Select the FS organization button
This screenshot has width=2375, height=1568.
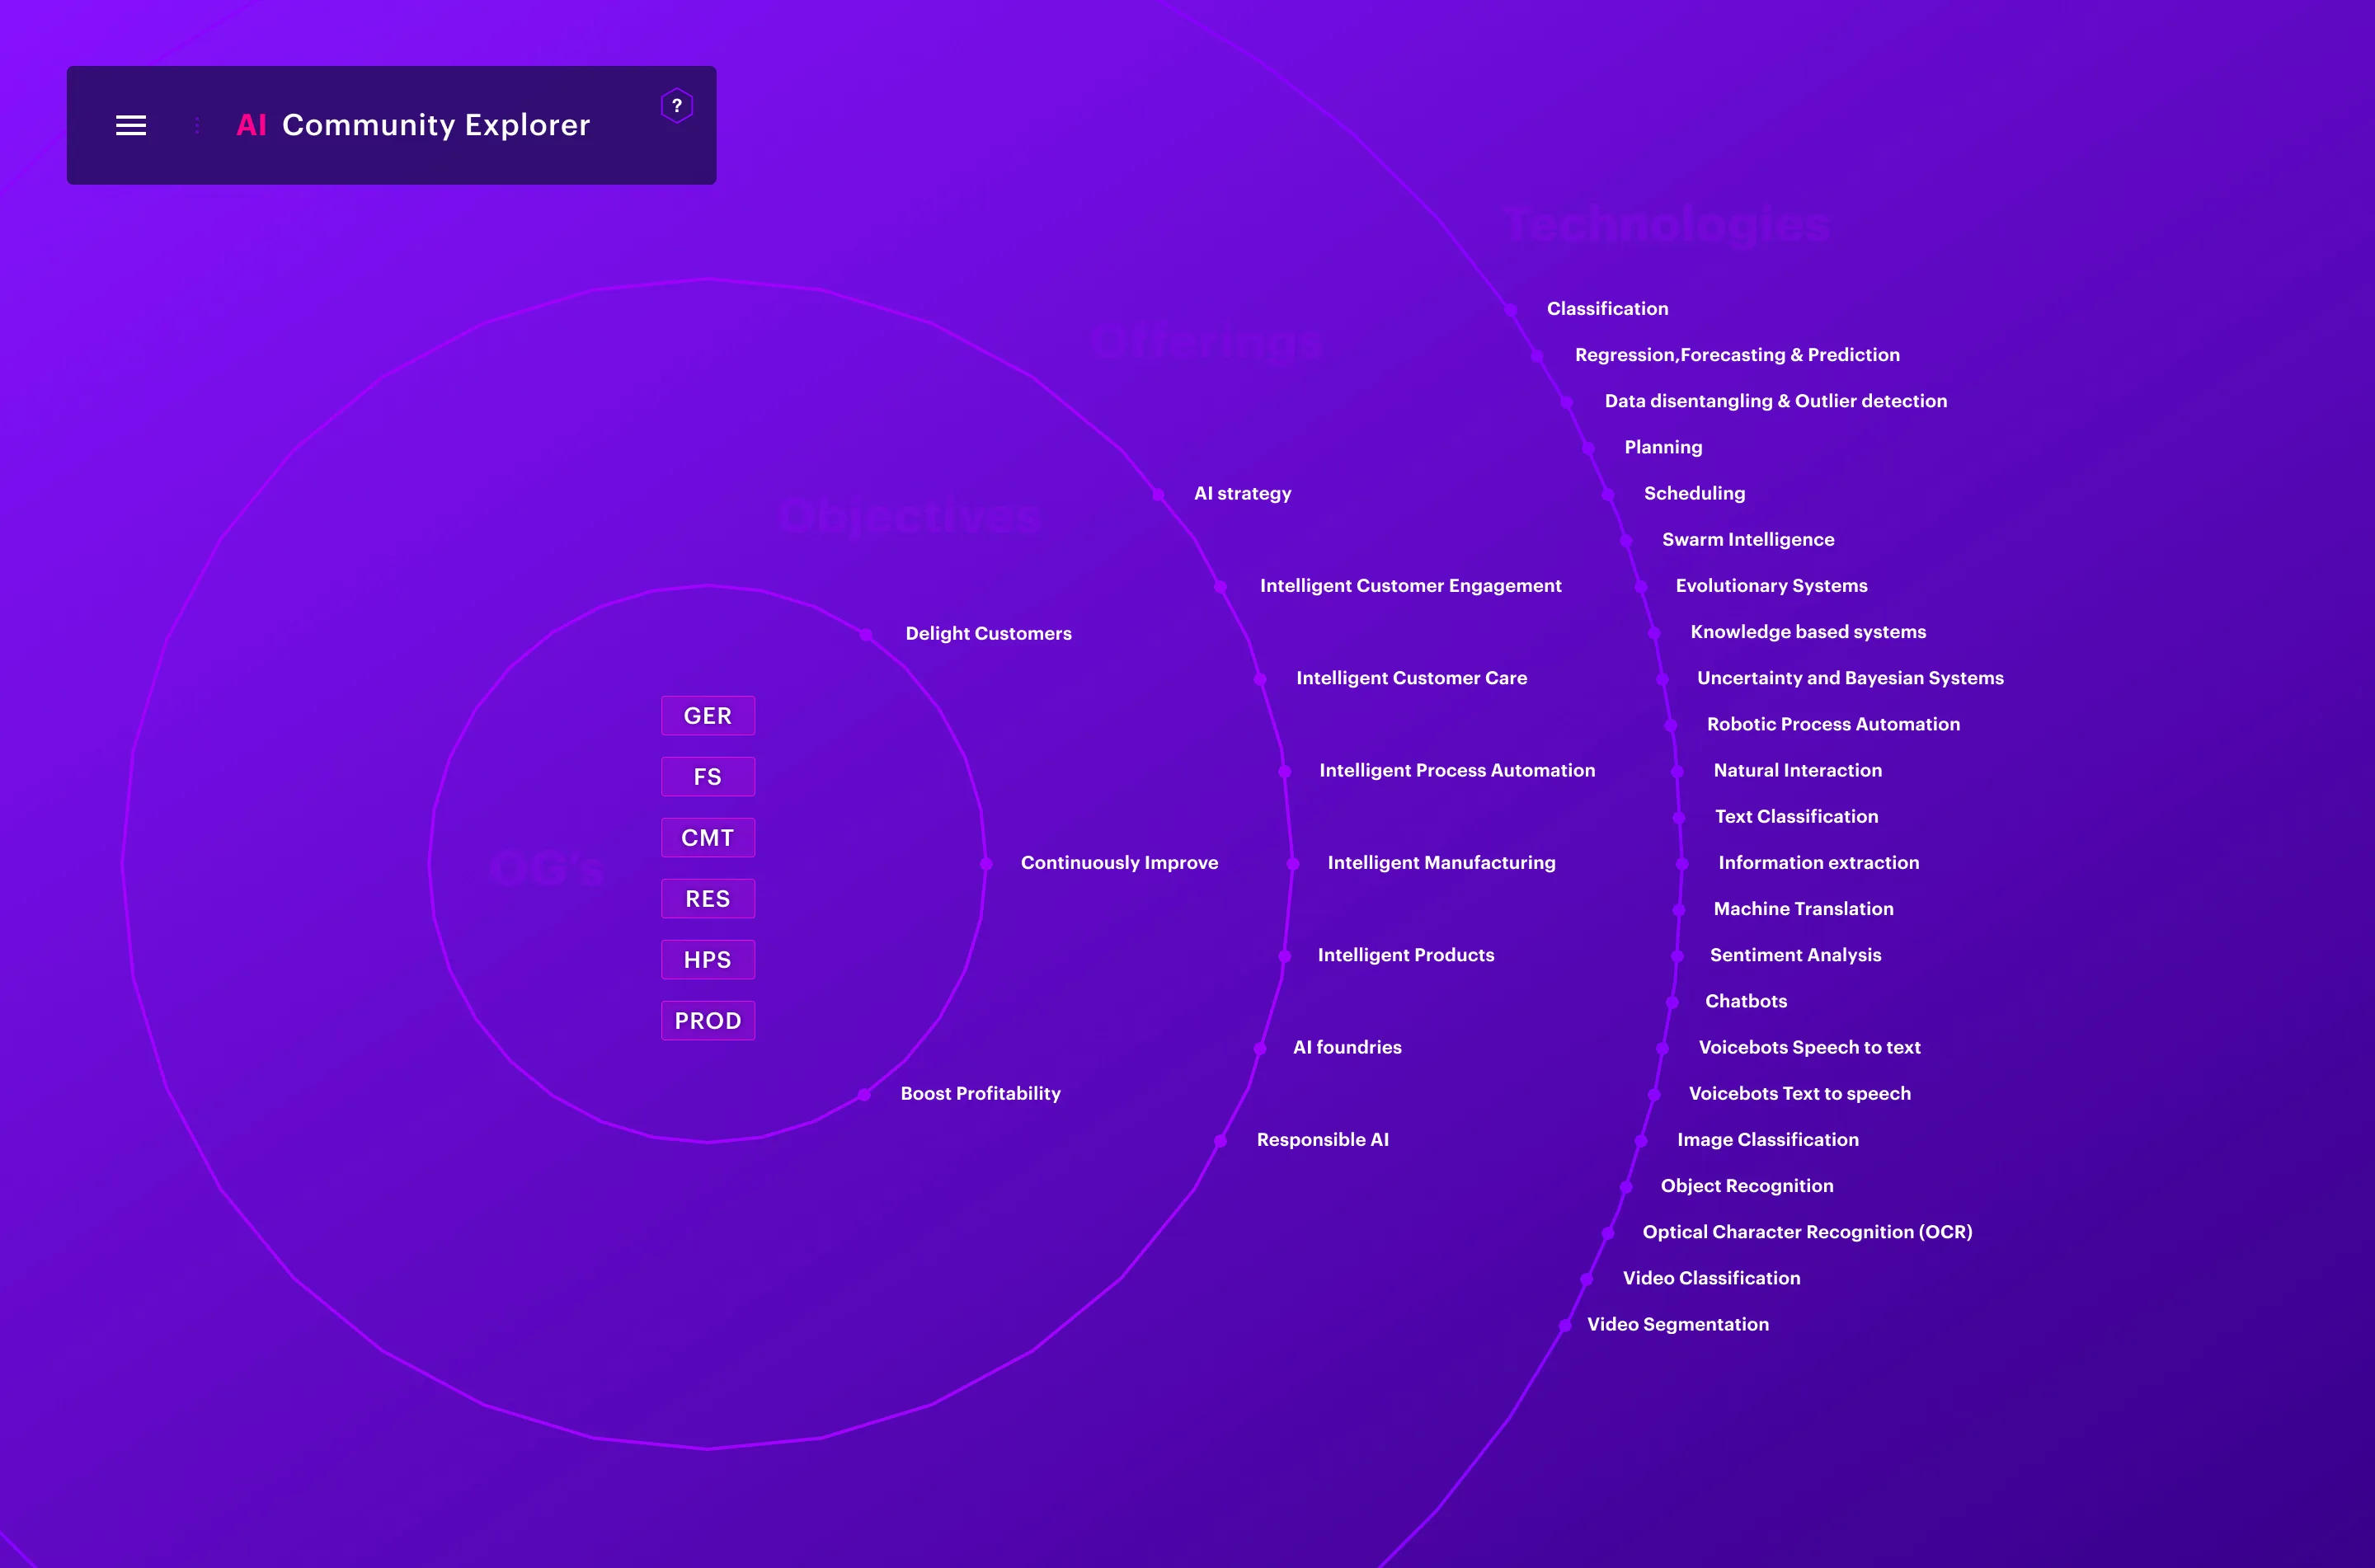click(x=708, y=777)
